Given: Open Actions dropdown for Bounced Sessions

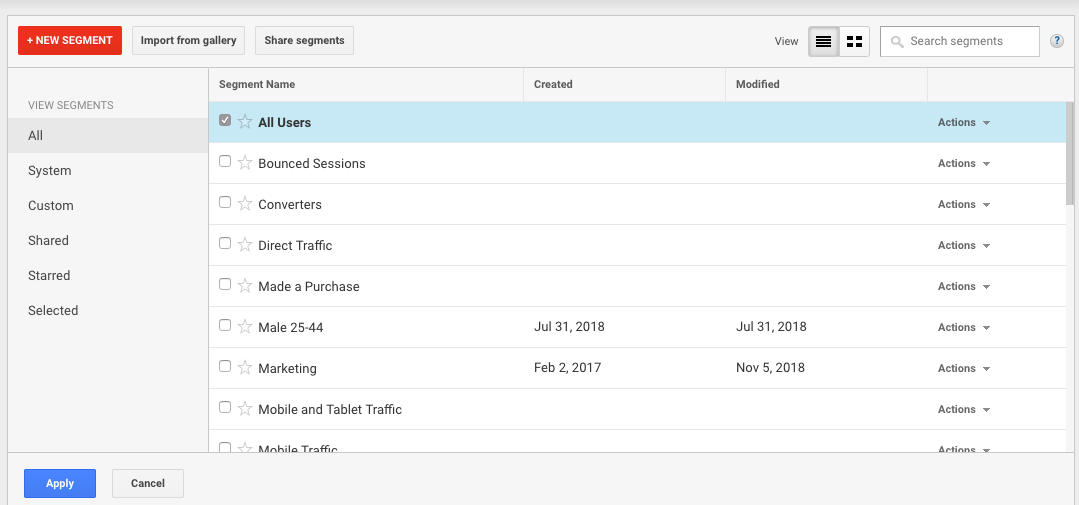Looking at the screenshot, I should pyautogui.click(x=963, y=163).
